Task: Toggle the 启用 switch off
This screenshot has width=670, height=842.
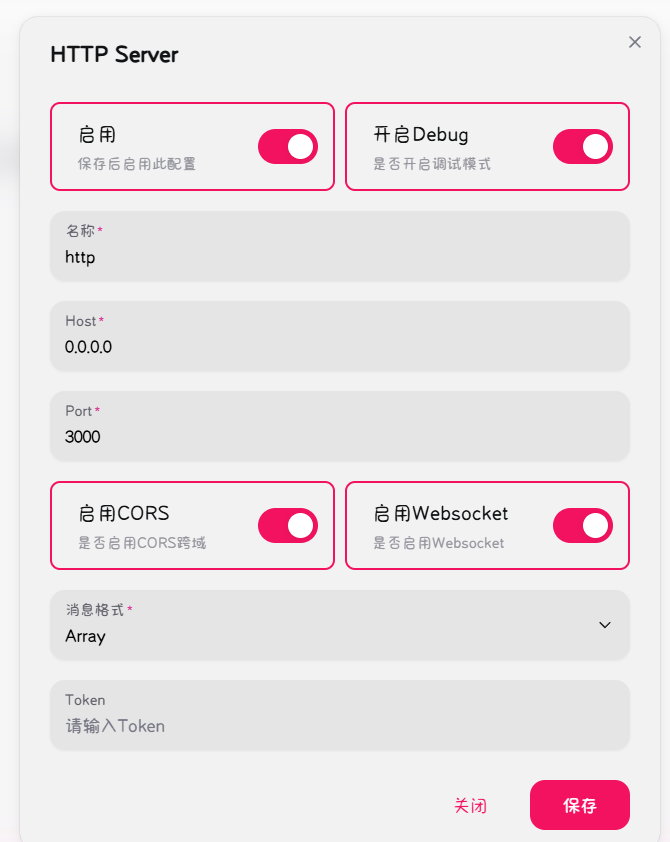Action: [x=288, y=146]
